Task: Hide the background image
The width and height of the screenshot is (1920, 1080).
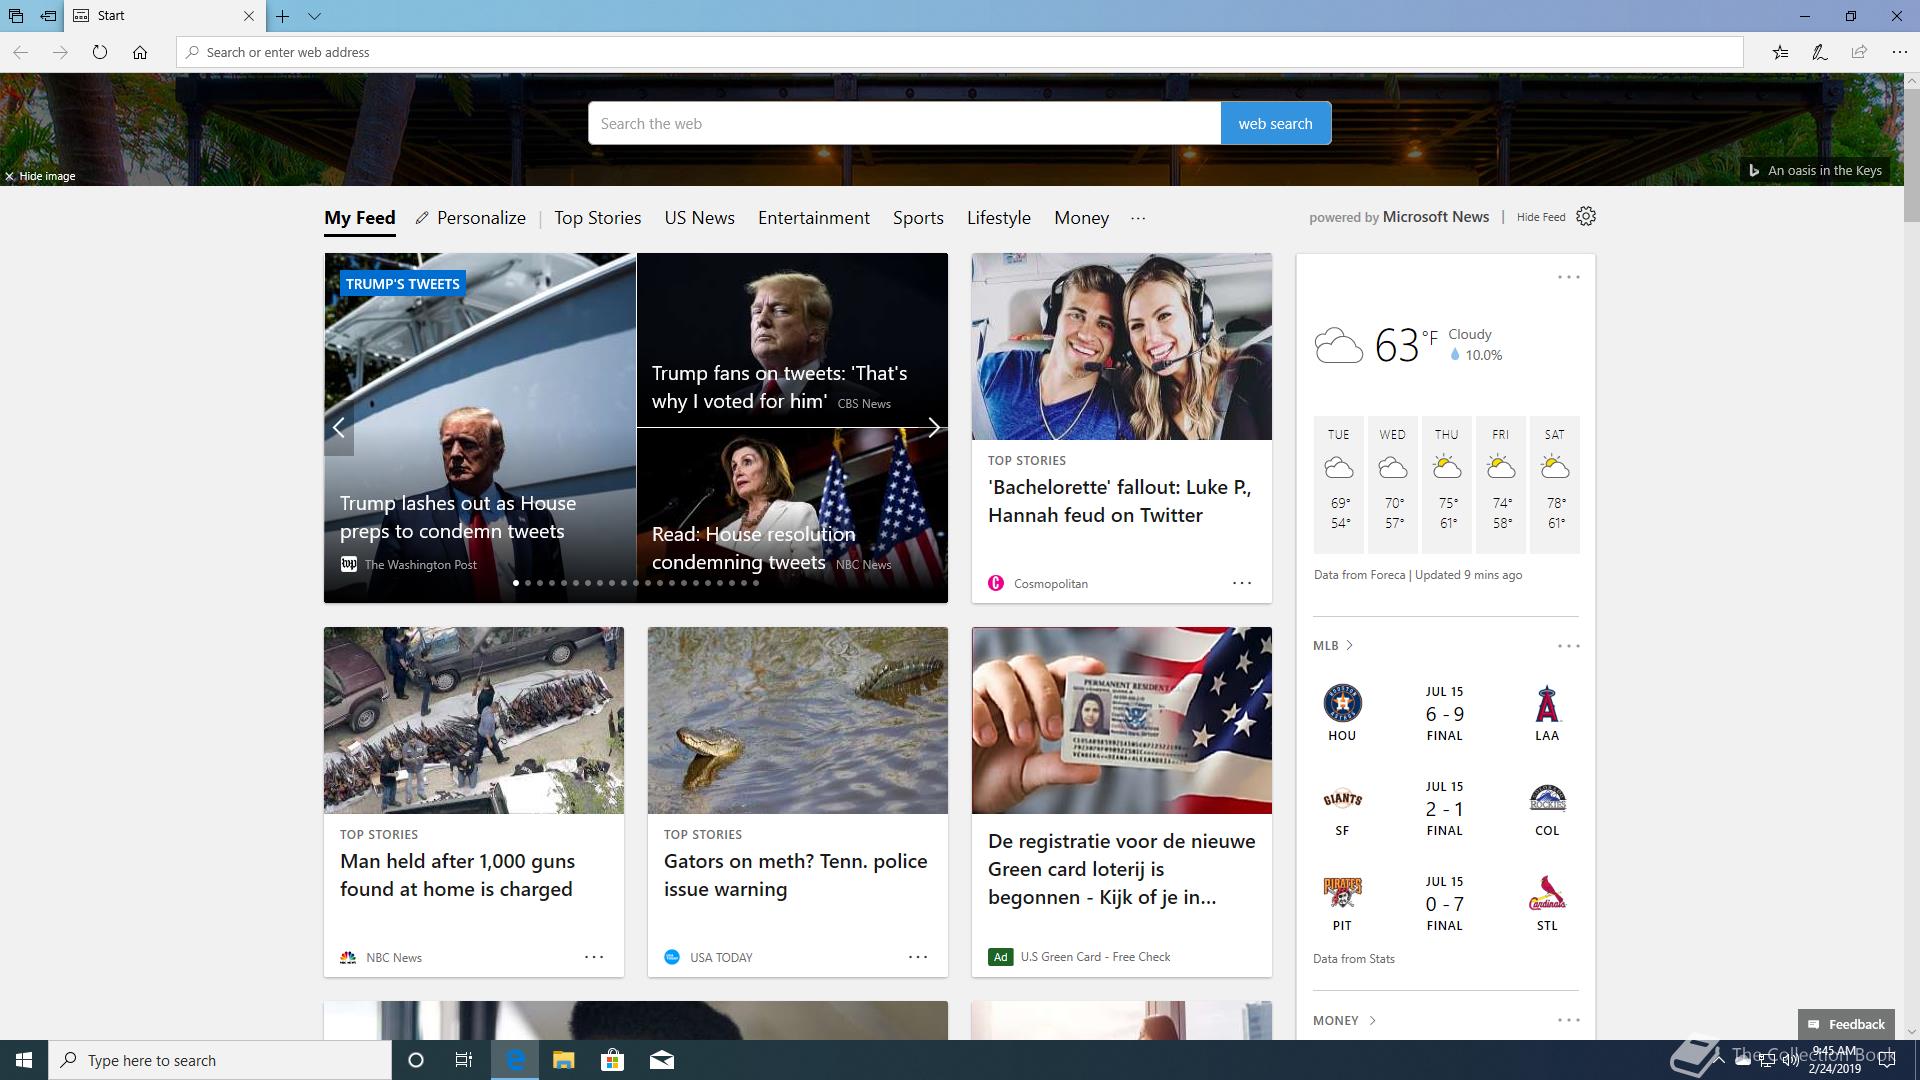Action: point(40,176)
